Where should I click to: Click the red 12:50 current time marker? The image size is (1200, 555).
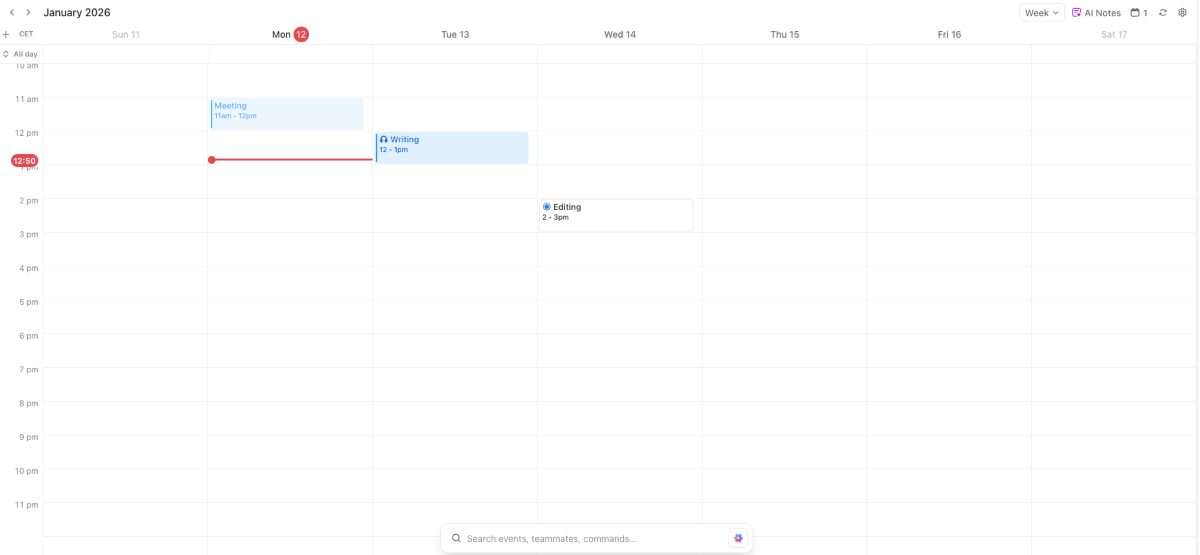pyautogui.click(x=25, y=160)
